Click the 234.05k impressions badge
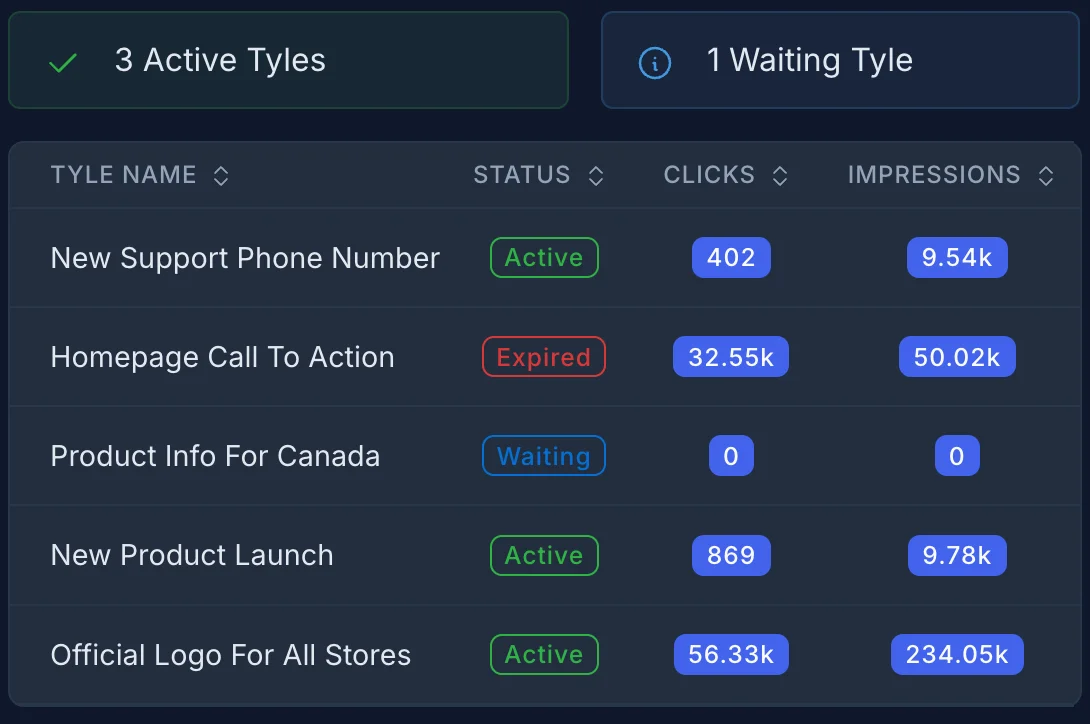 coord(957,654)
